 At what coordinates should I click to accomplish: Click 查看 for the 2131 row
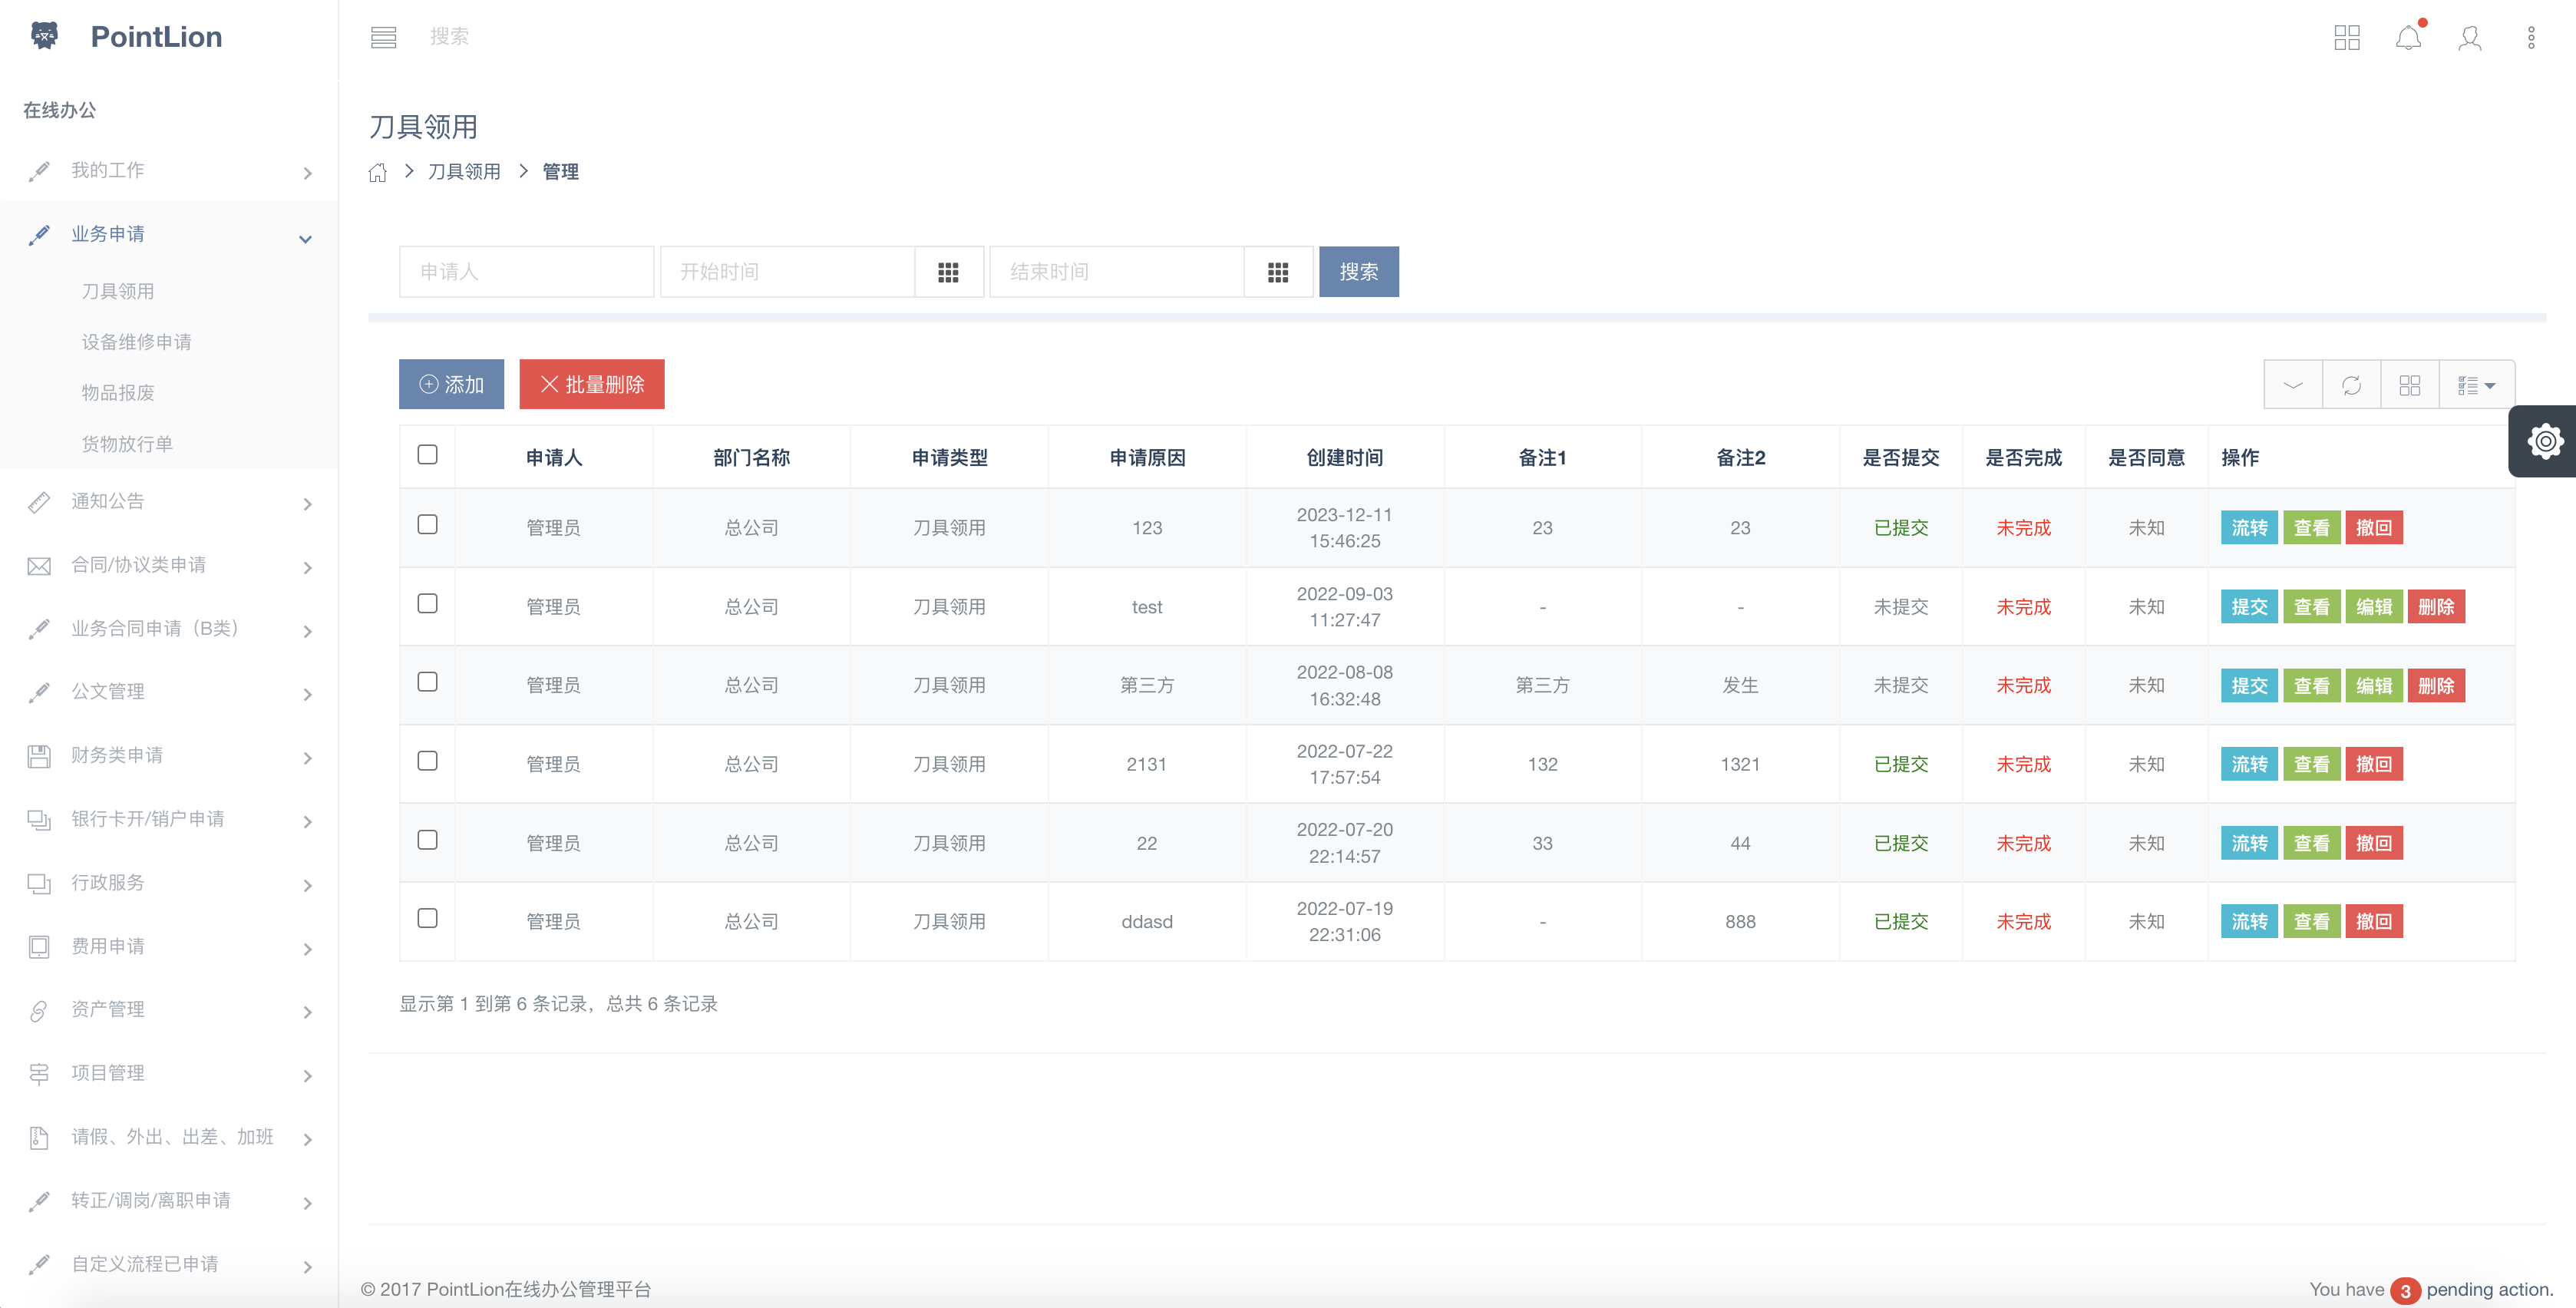click(2311, 765)
